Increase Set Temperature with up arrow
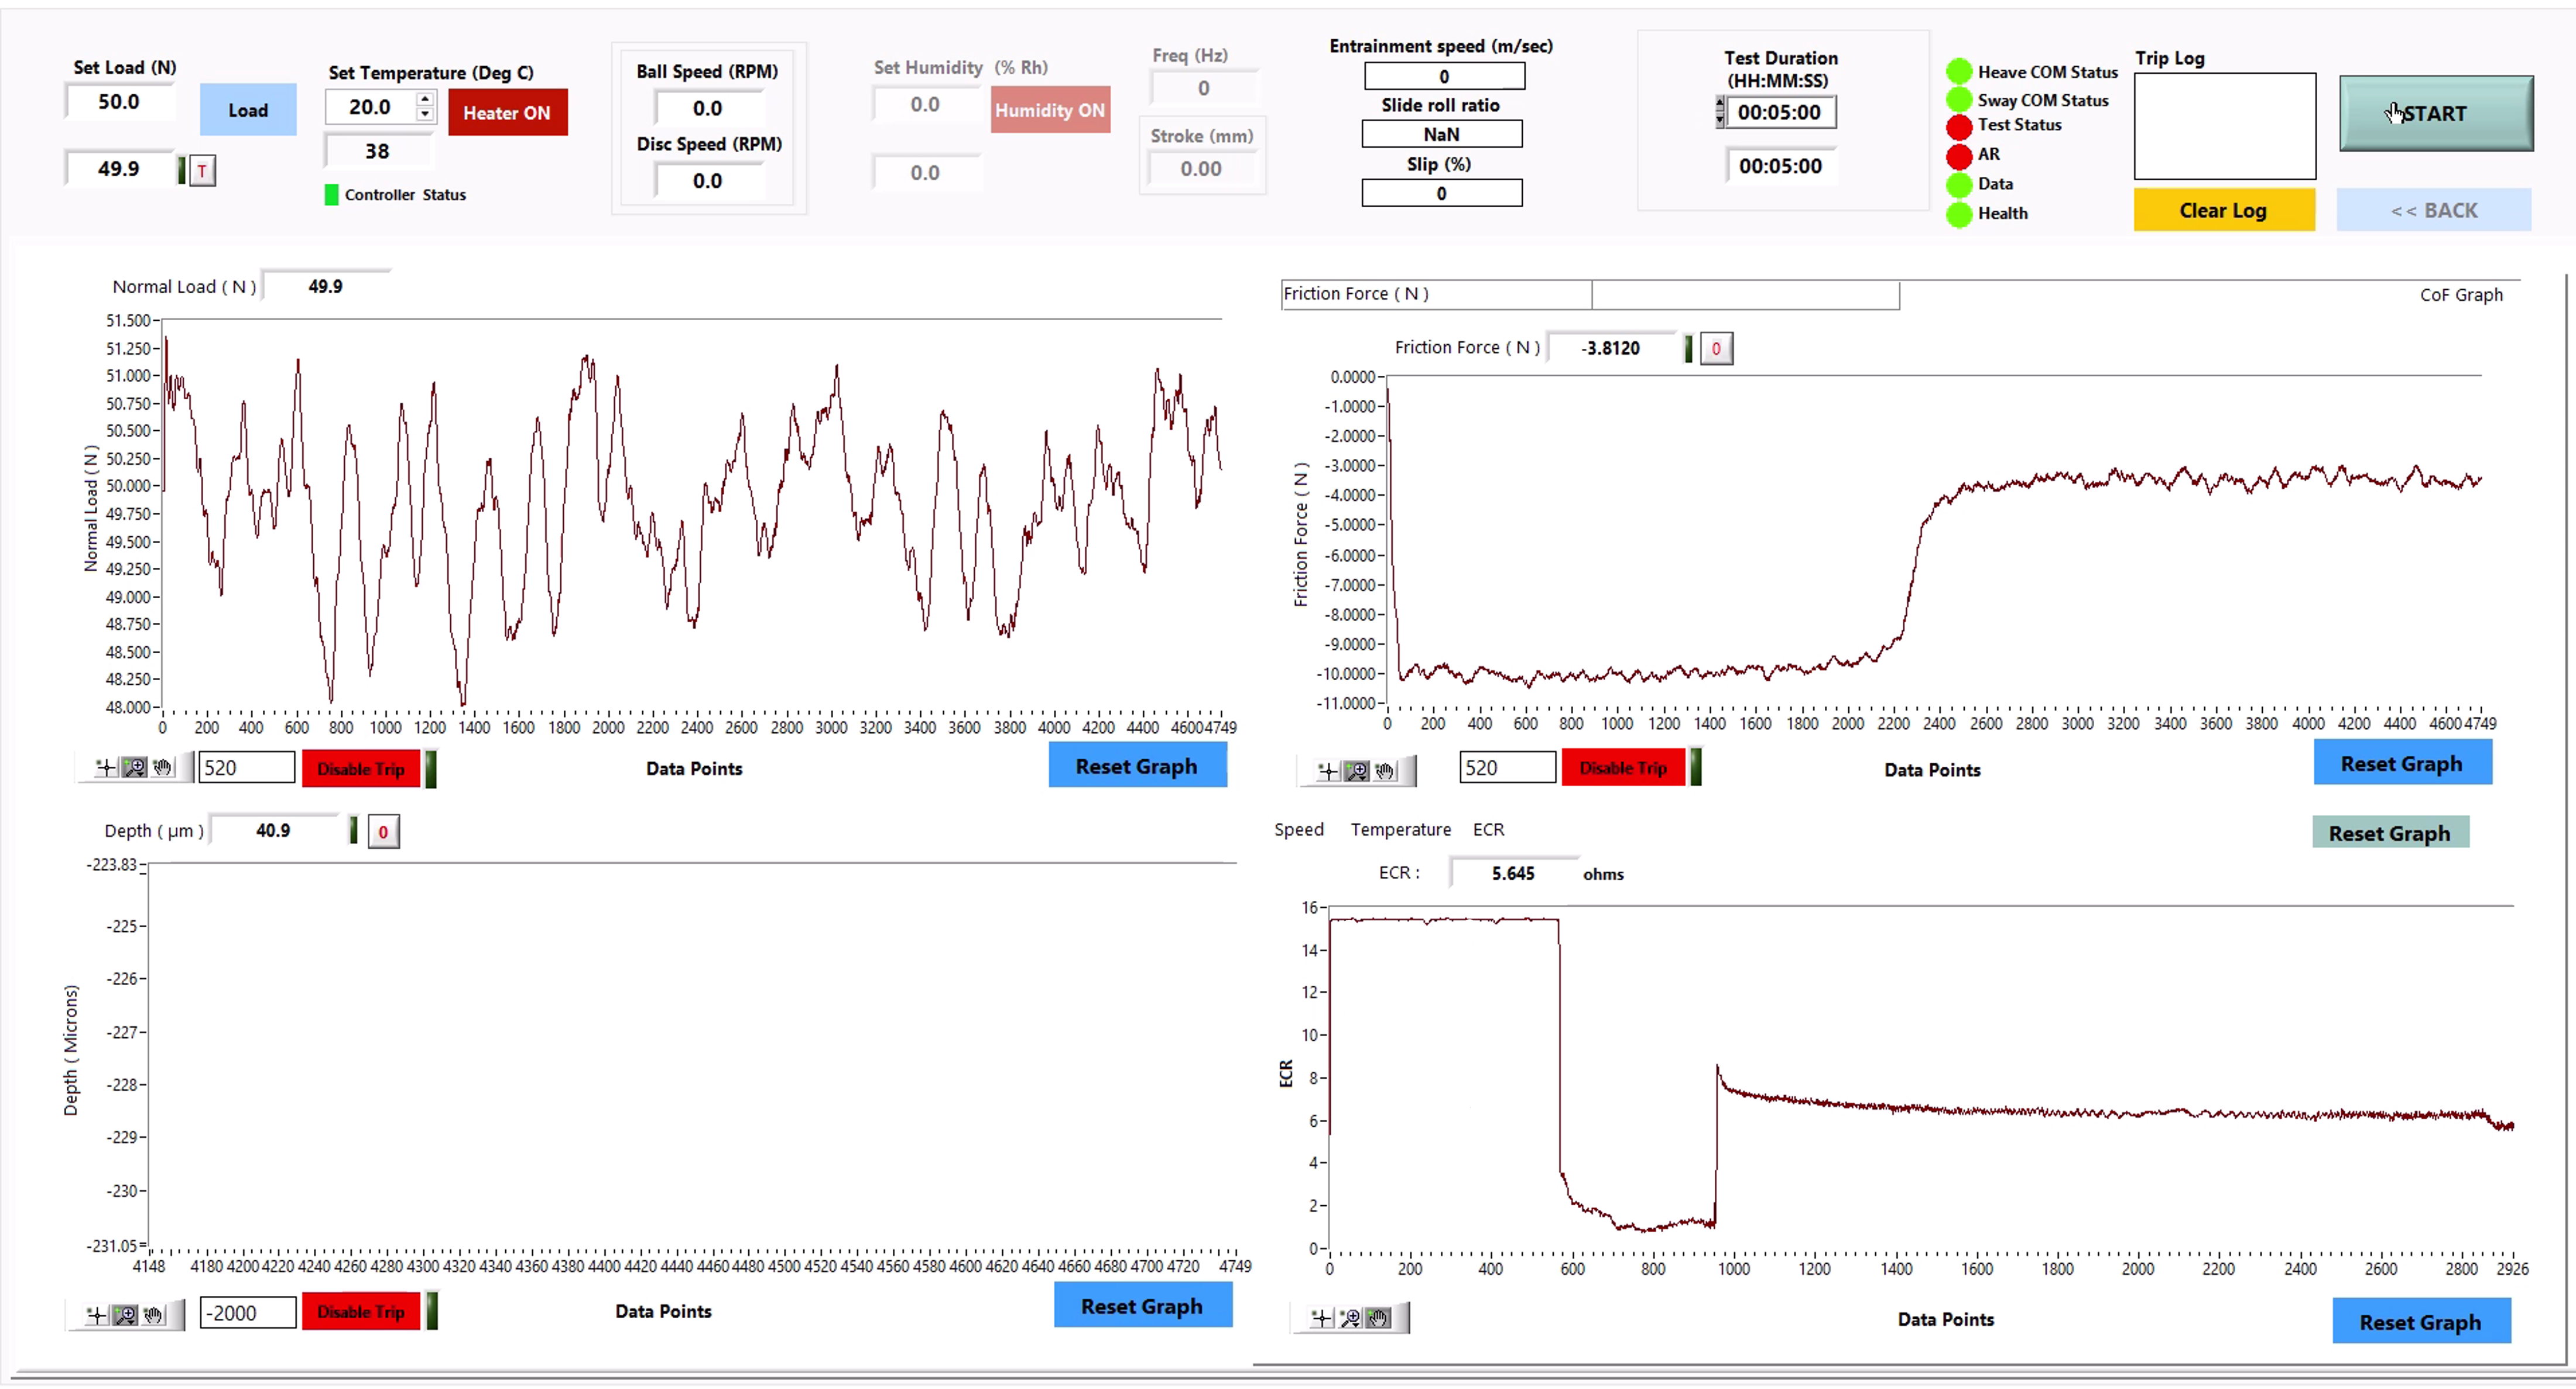This screenshot has height=1389, width=2576. [425, 99]
